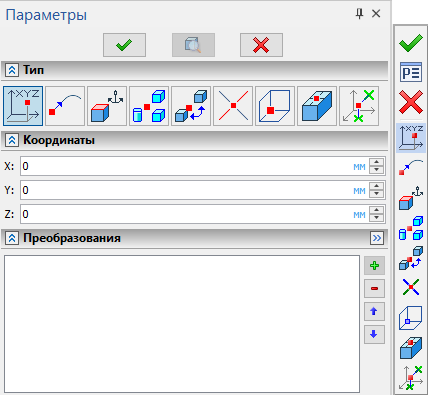Select node by coordinate system type in panel
This screenshot has height=395, width=428.
click(107, 106)
